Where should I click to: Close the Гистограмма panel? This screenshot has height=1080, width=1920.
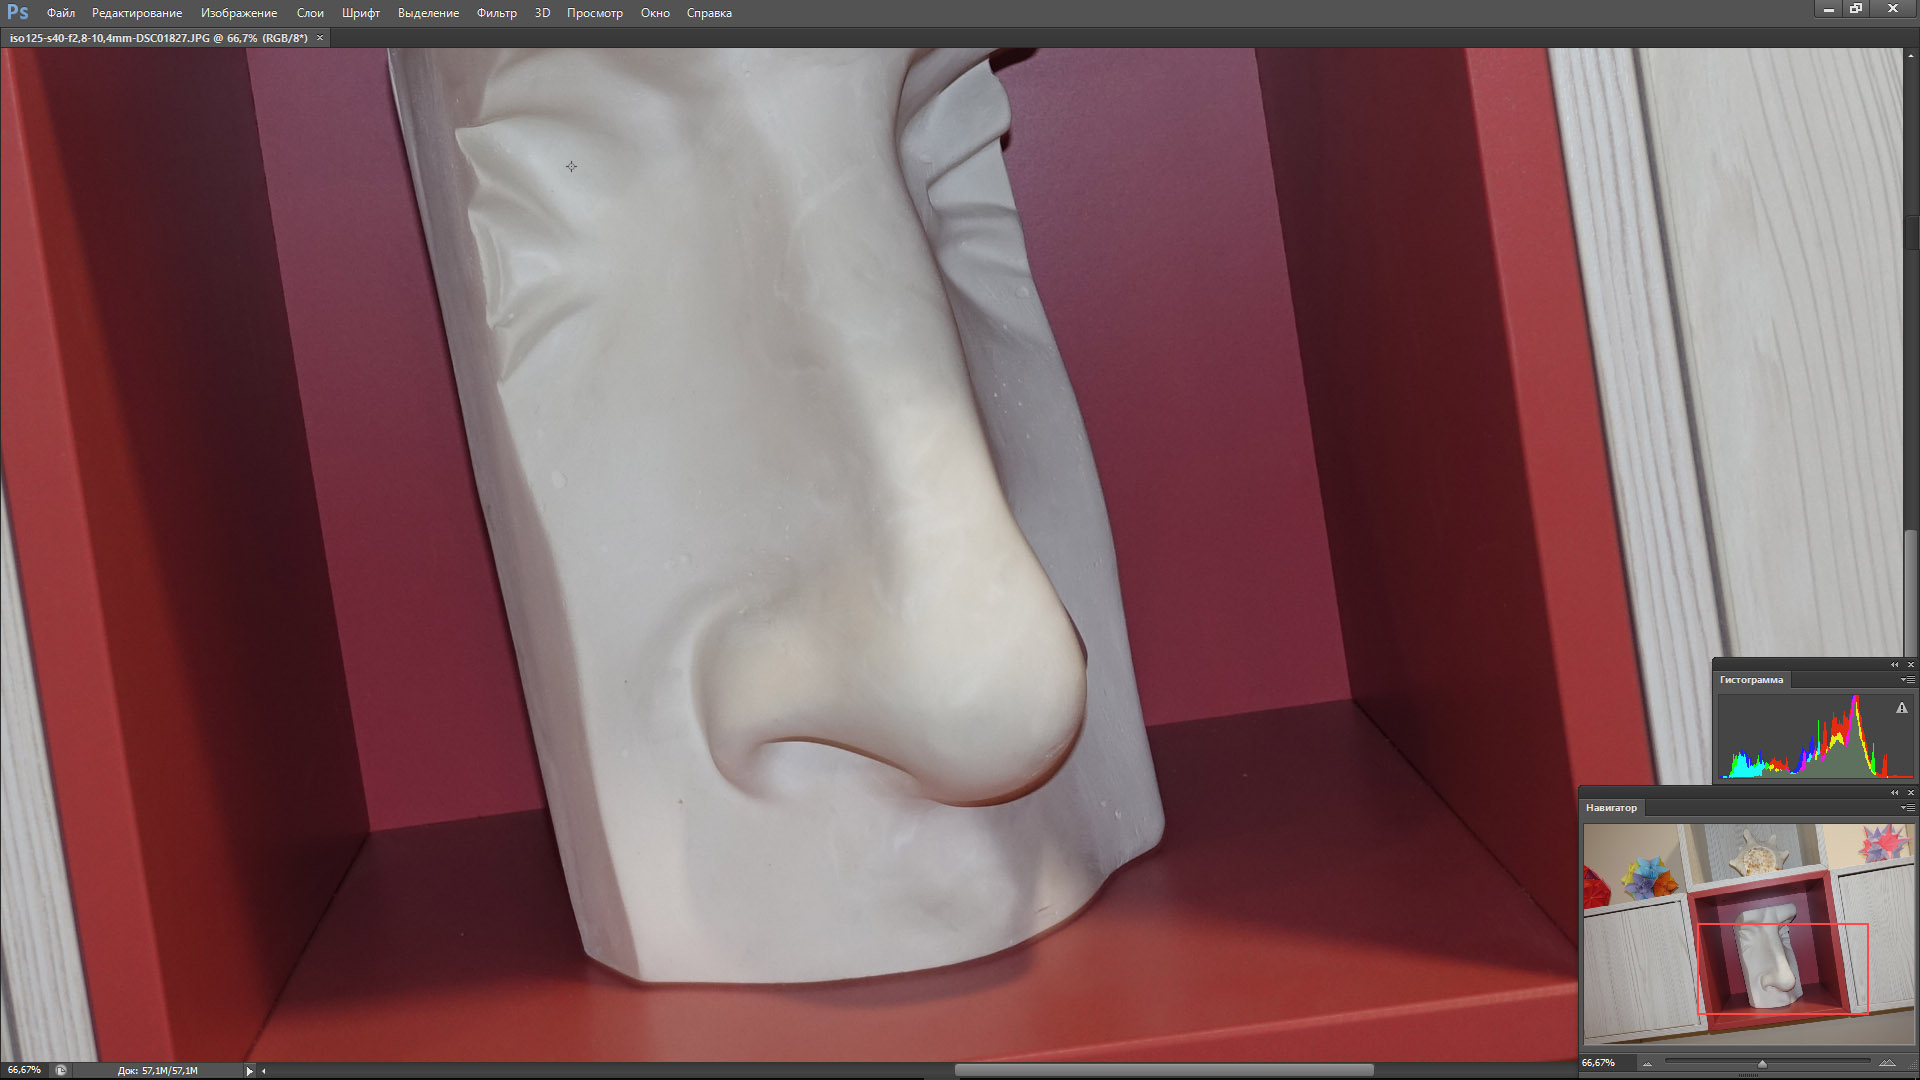pos(1910,665)
